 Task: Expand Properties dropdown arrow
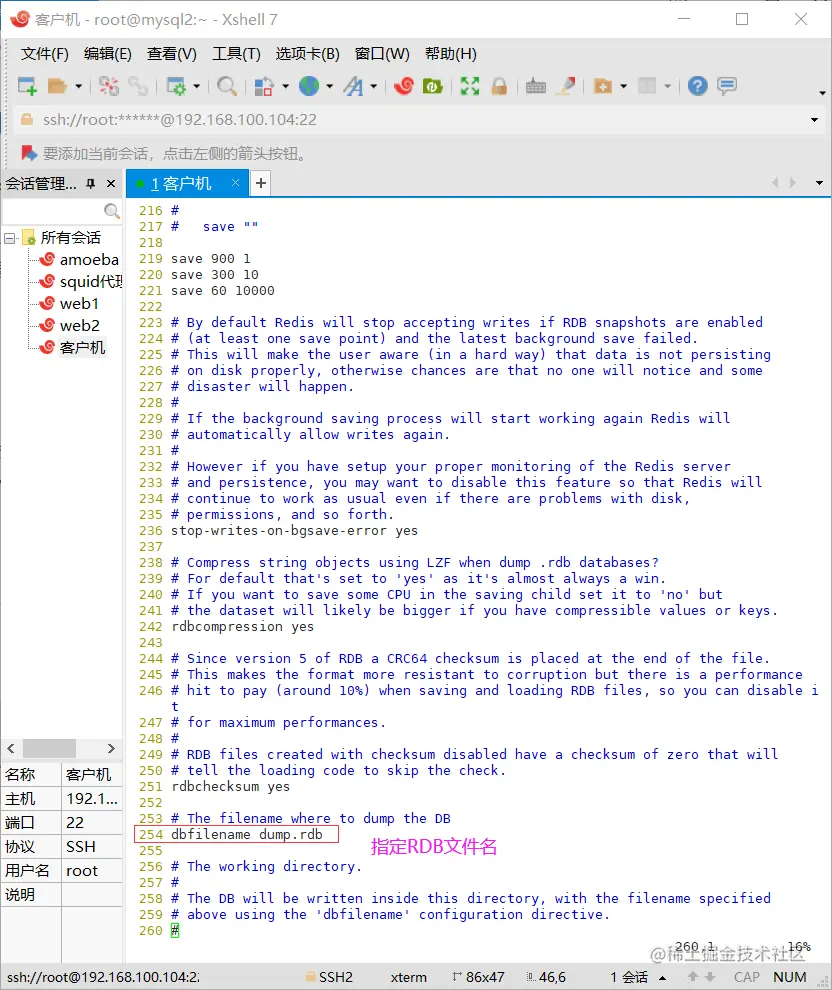click(x=196, y=86)
